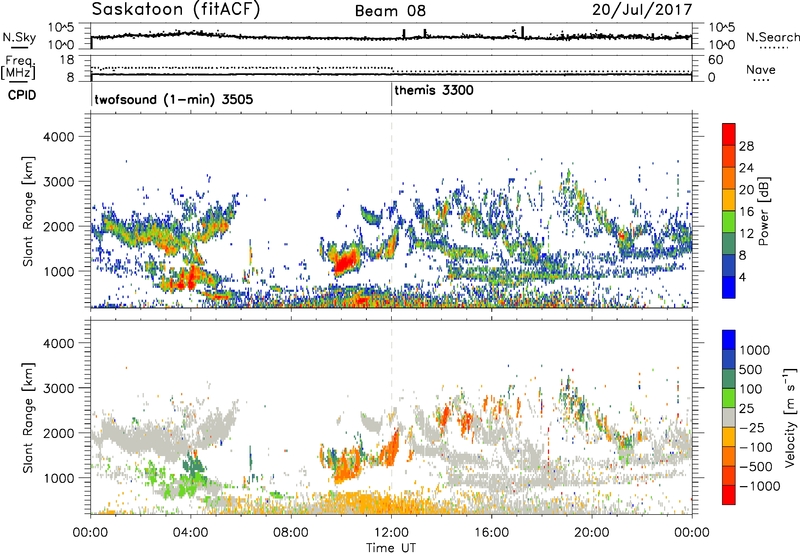Click the -500 label on velocity colorbar
Screen dimensions: 800x554
pos(755,466)
